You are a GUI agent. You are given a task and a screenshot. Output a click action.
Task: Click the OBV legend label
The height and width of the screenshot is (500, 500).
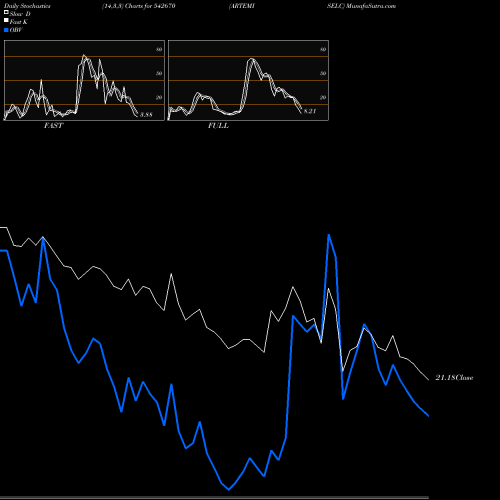tap(16, 30)
